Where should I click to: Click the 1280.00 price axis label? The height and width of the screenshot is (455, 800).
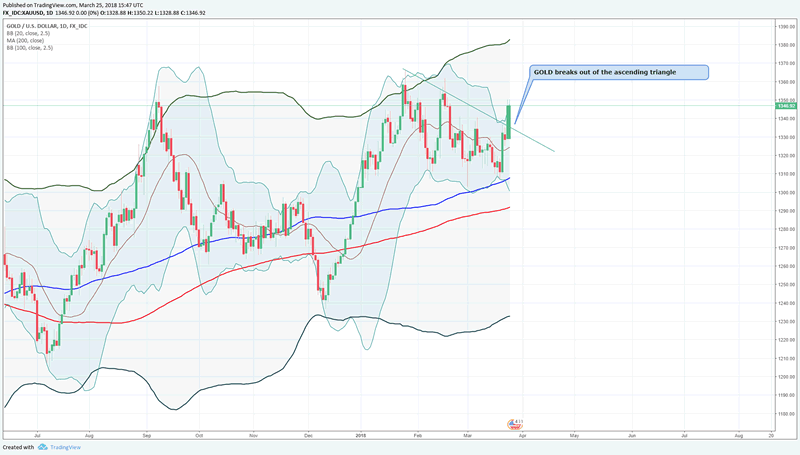[786, 229]
